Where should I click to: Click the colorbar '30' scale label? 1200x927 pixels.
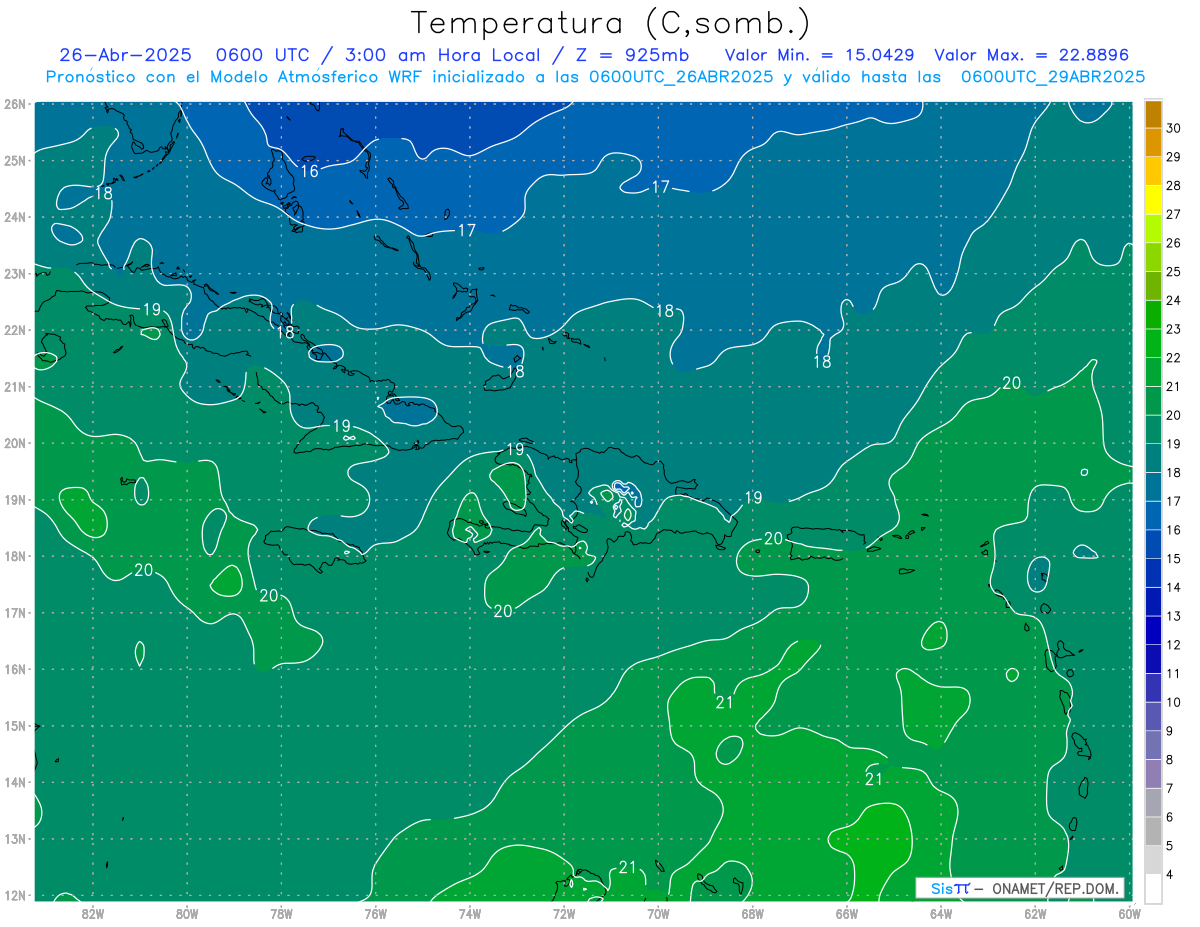(x=1173, y=128)
